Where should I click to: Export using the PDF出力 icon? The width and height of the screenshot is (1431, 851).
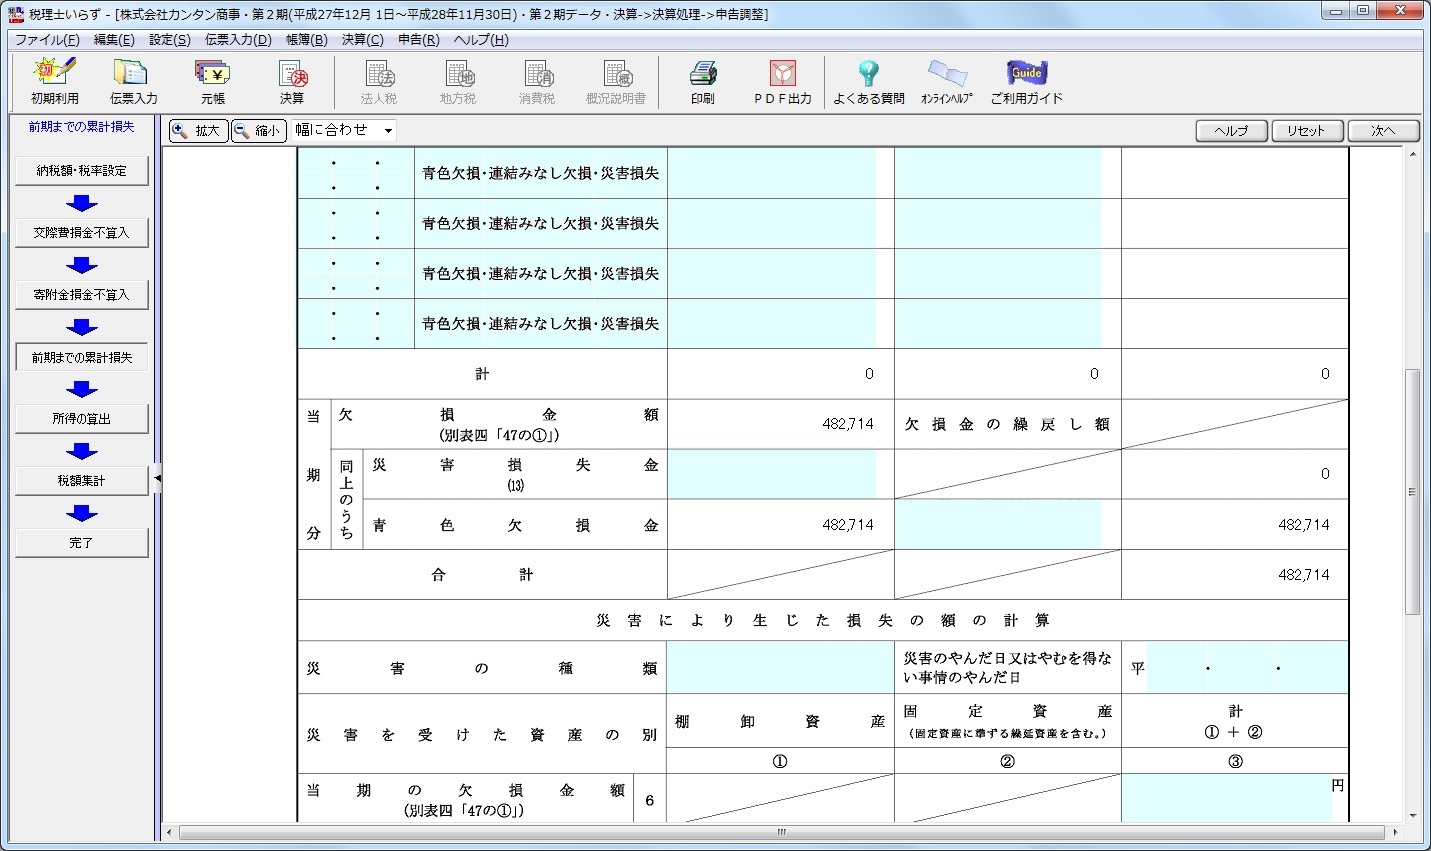click(782, 81)
